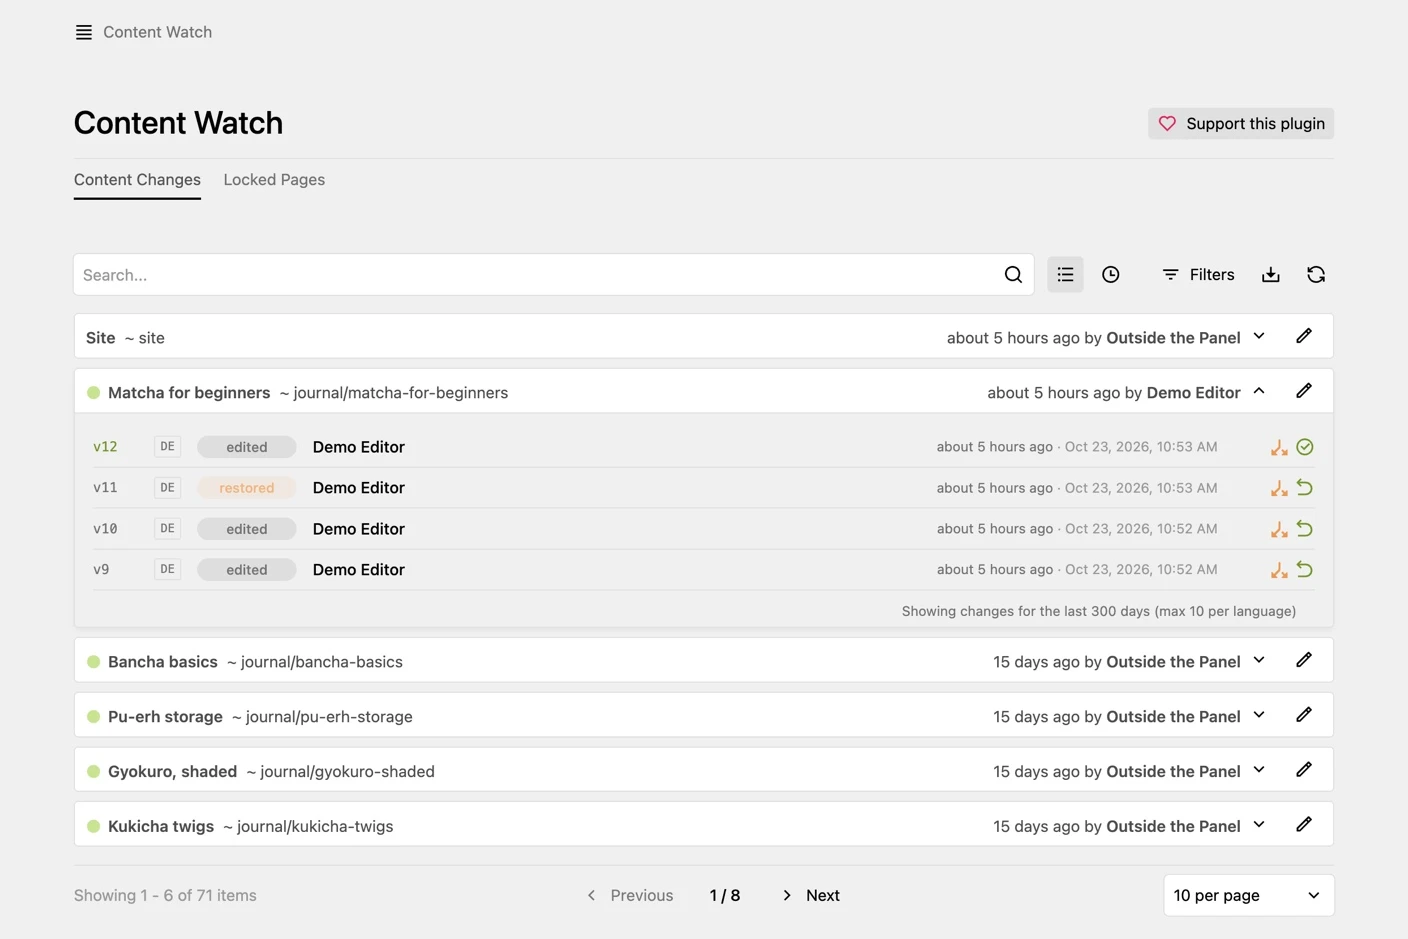Image resolution: width=1408 pixels, height=939 pixels.
Task: Restore version v11 with undo icon
Action: pos(1305,488)
